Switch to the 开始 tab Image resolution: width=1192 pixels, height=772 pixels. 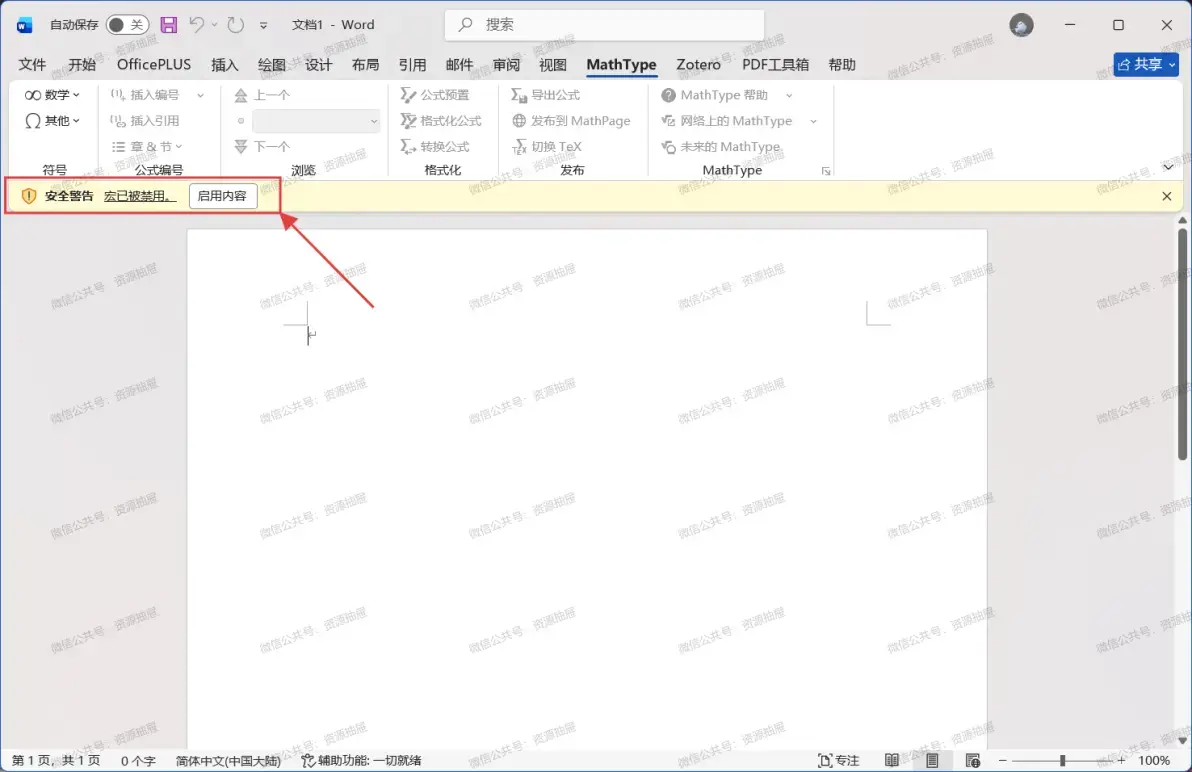pyautogui.click(x=82, y=65)
